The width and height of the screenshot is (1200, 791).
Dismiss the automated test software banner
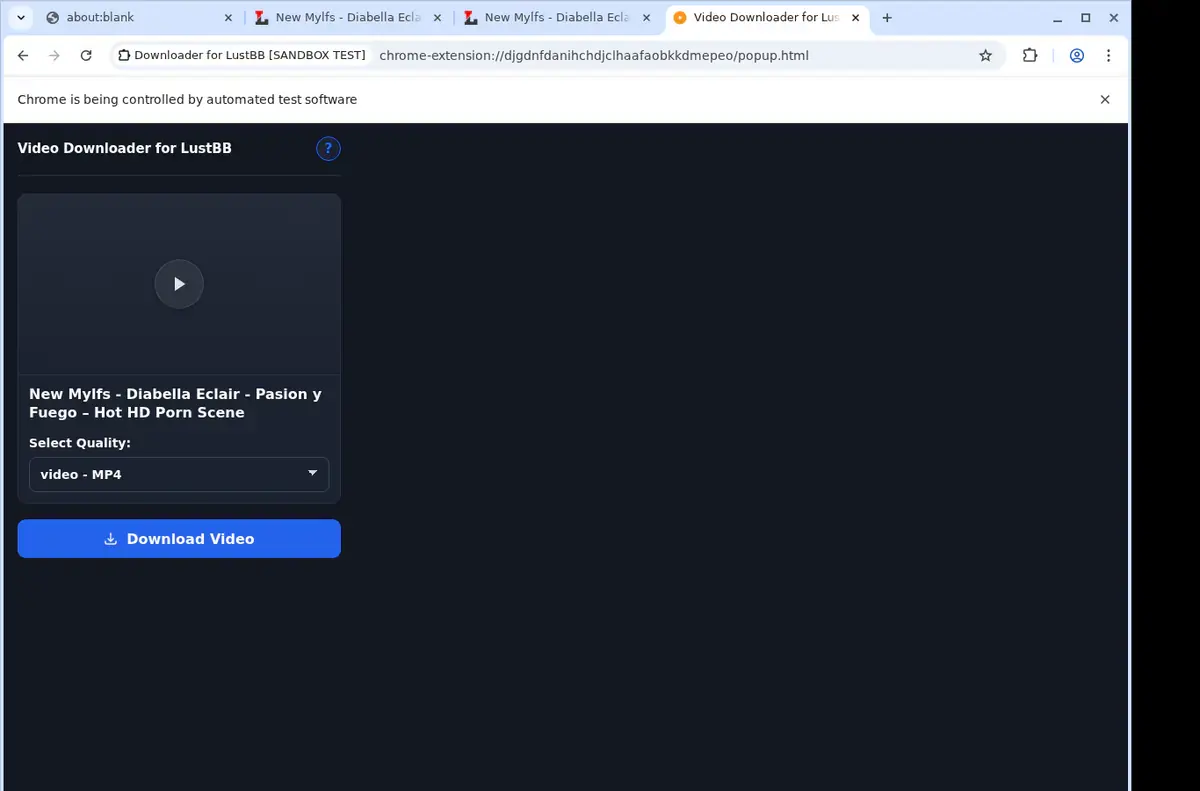coord(1105,99)
